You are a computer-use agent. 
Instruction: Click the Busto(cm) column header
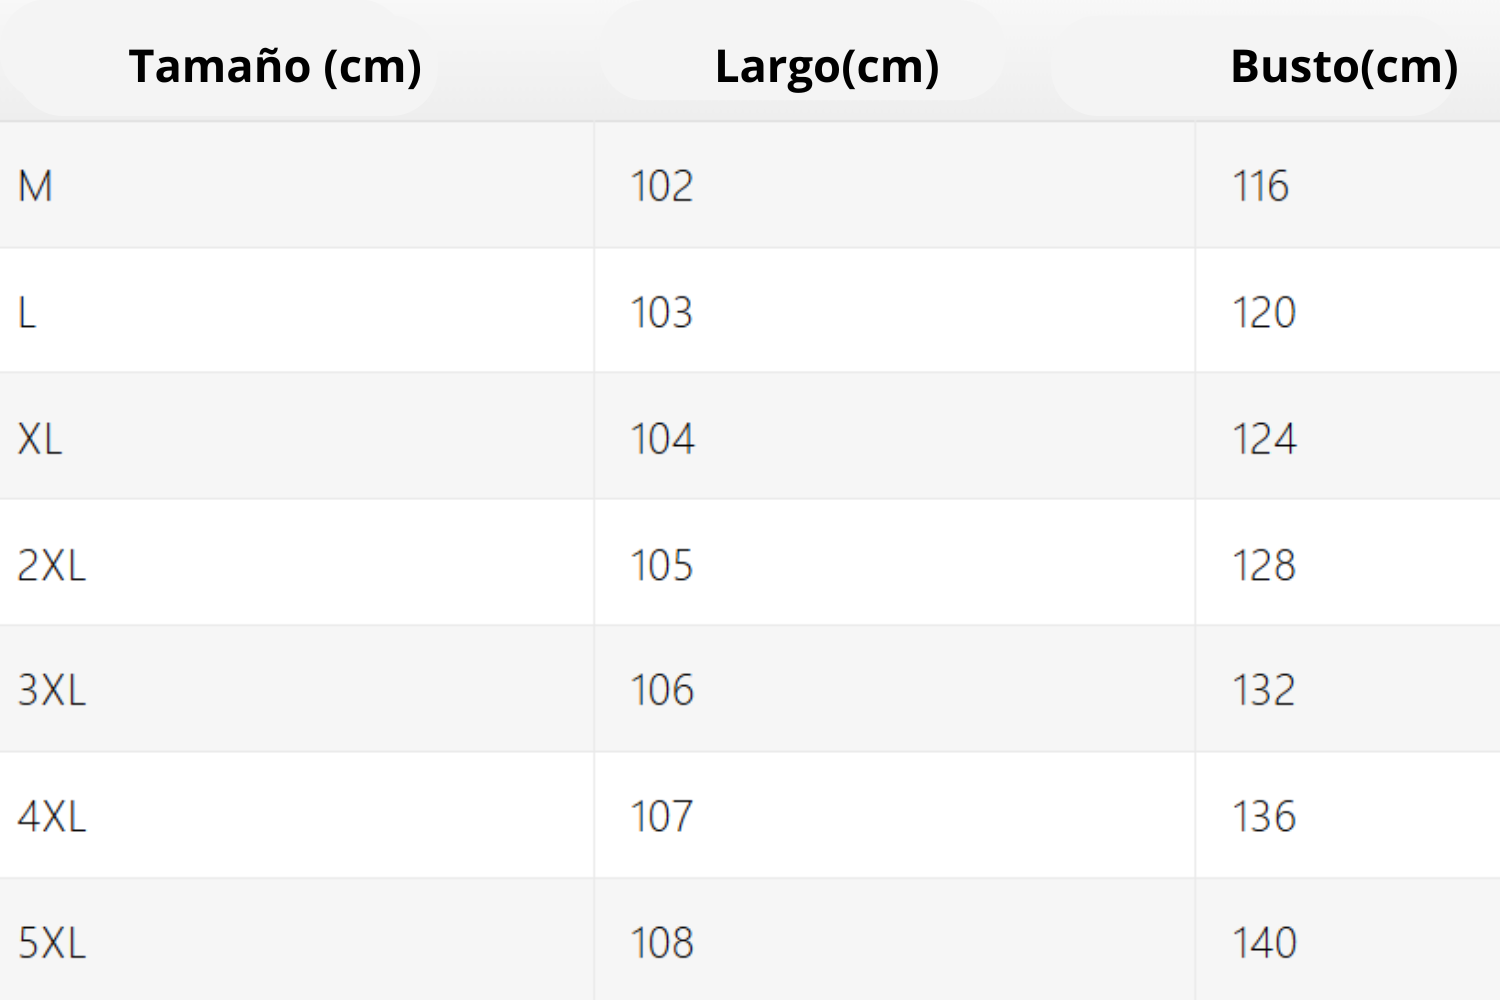click(1343, 66)
